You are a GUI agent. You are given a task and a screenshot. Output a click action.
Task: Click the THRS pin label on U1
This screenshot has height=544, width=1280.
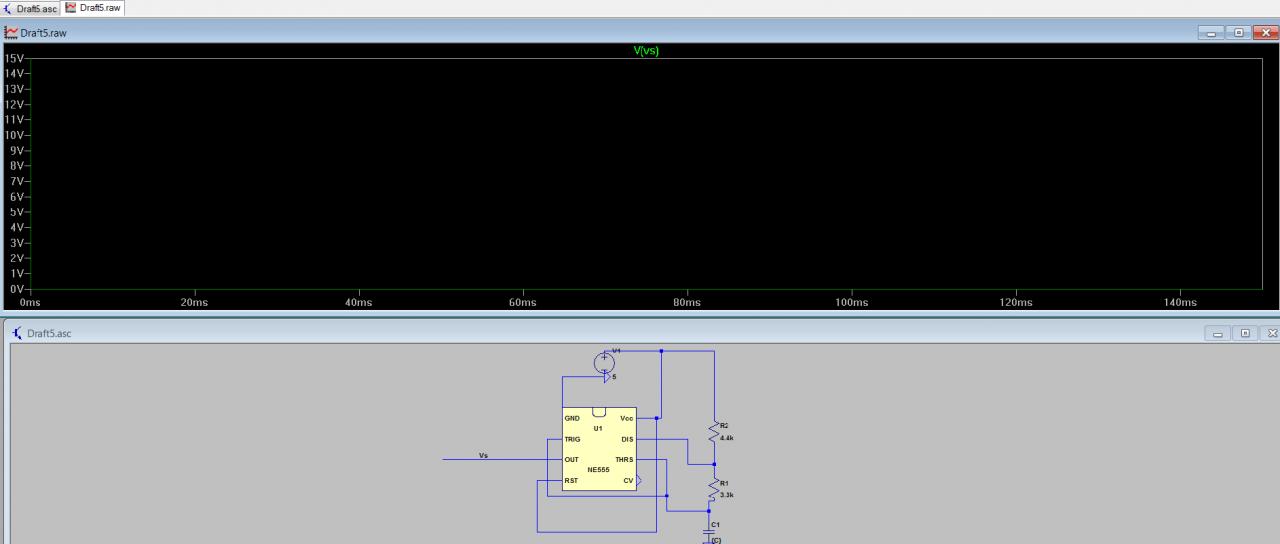click(624, 460)
